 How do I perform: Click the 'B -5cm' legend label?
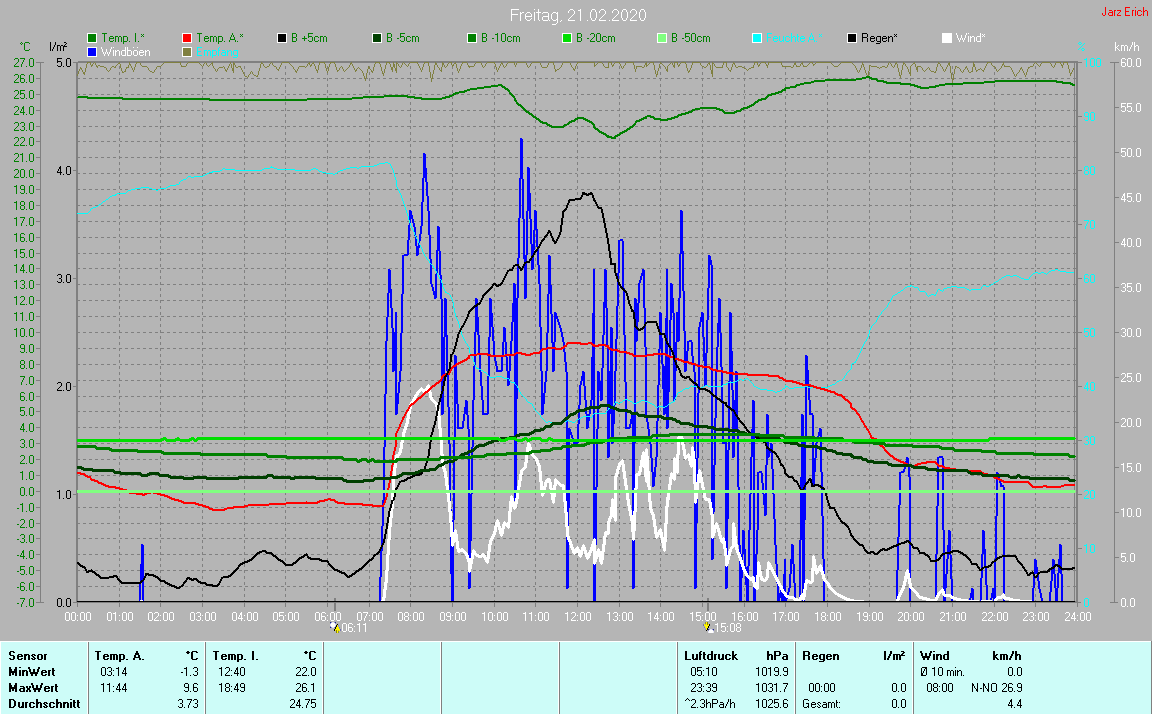(403, 38)
